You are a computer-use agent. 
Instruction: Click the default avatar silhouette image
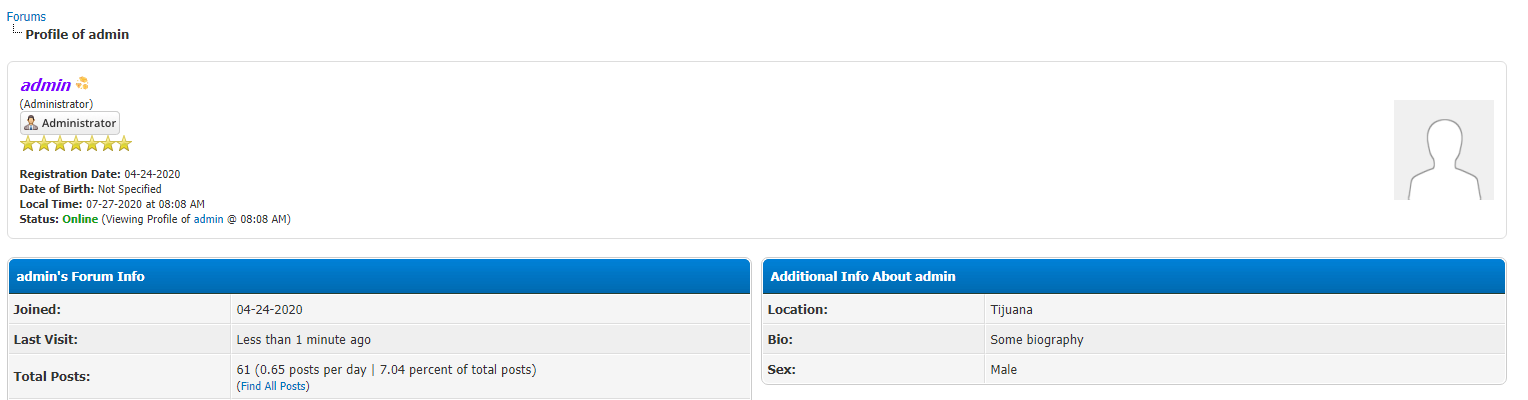tap(1443, 150)
